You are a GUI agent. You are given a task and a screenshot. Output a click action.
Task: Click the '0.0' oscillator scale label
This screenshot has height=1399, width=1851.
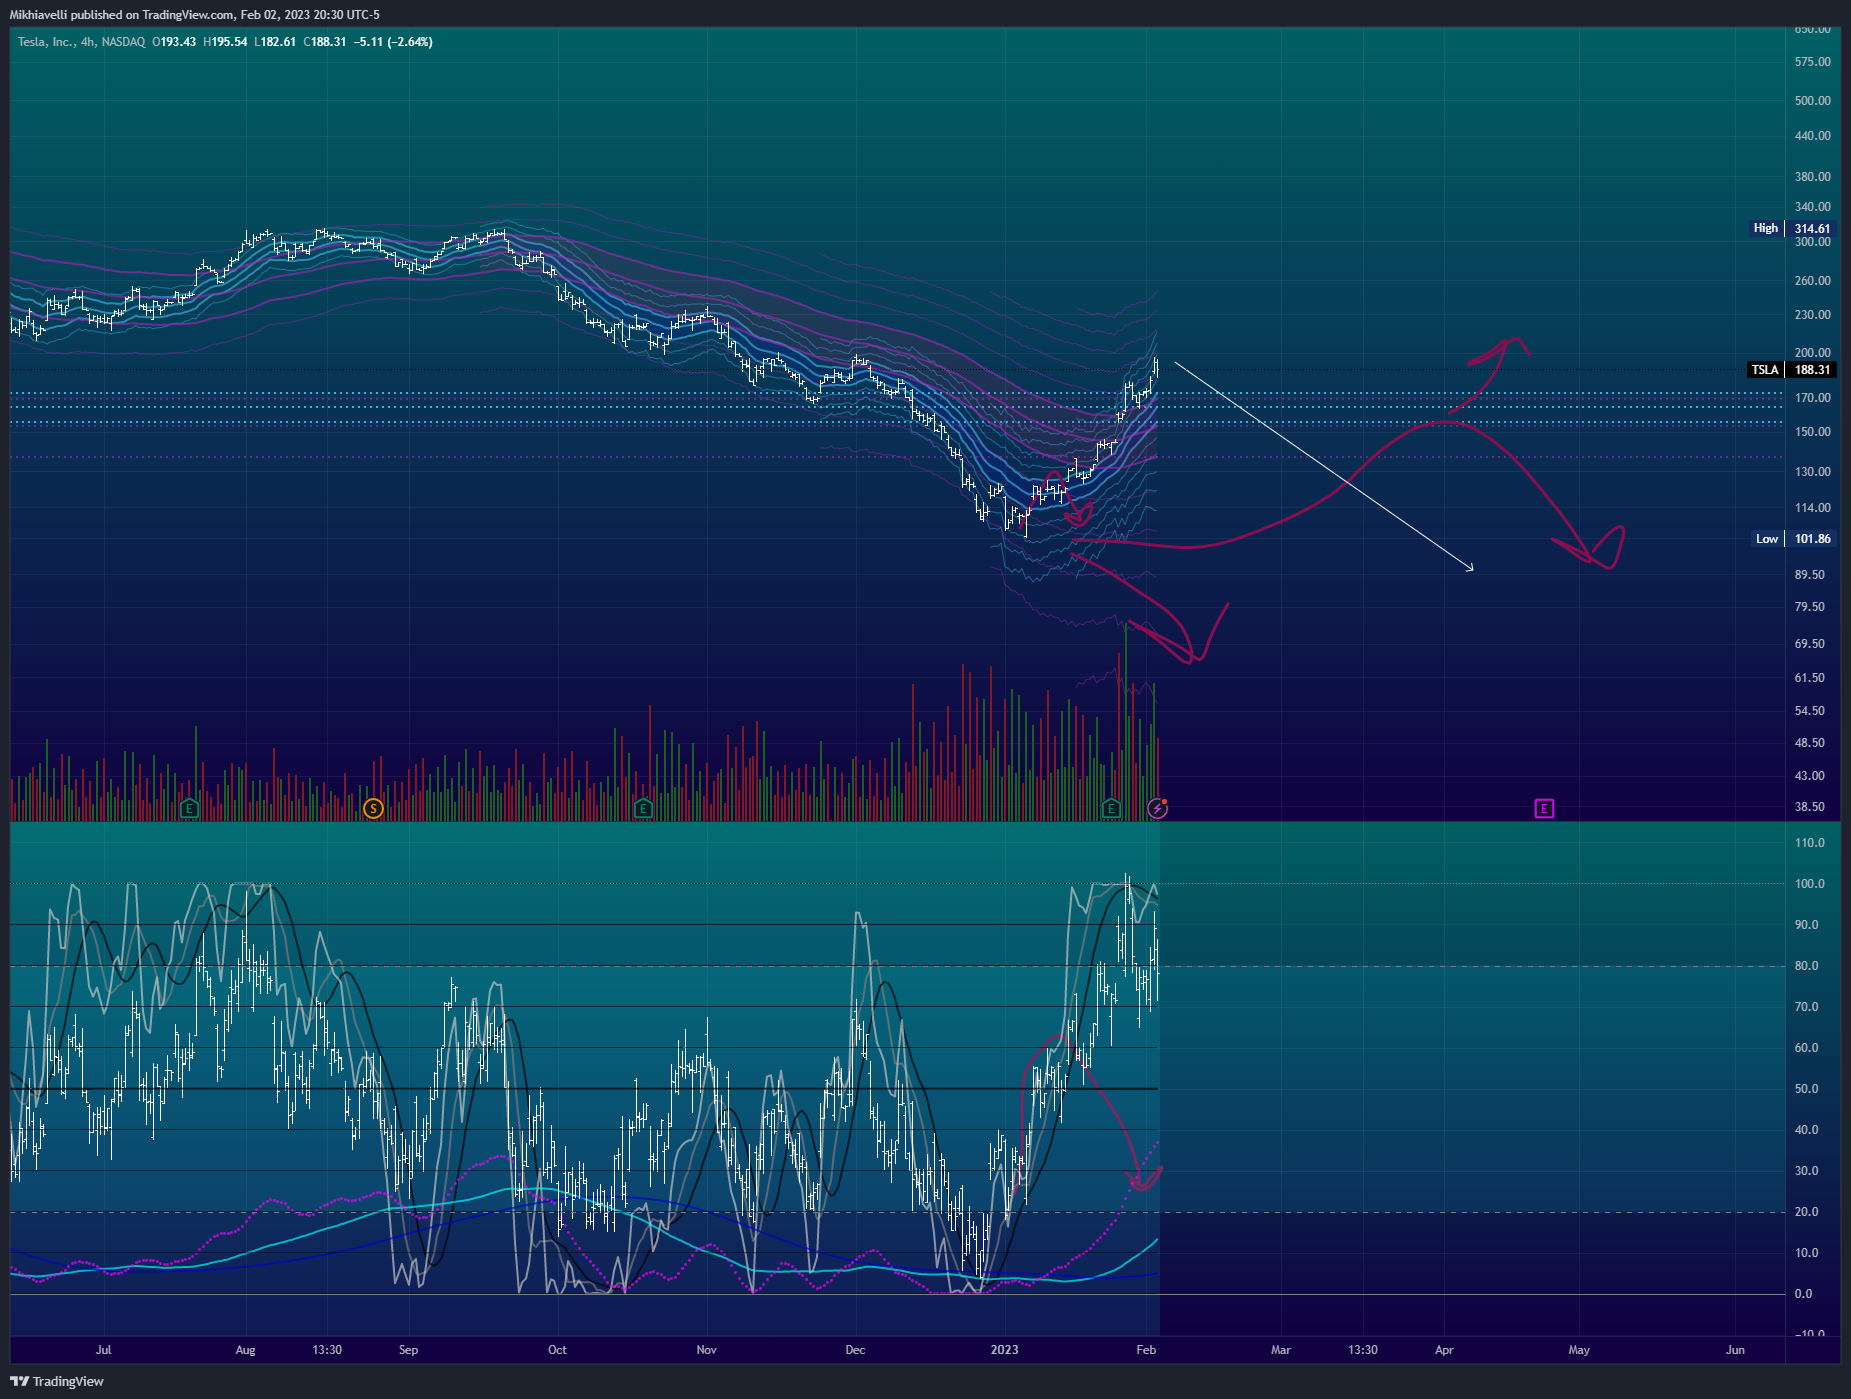pyautogui.click(x=1803, y=1294)
